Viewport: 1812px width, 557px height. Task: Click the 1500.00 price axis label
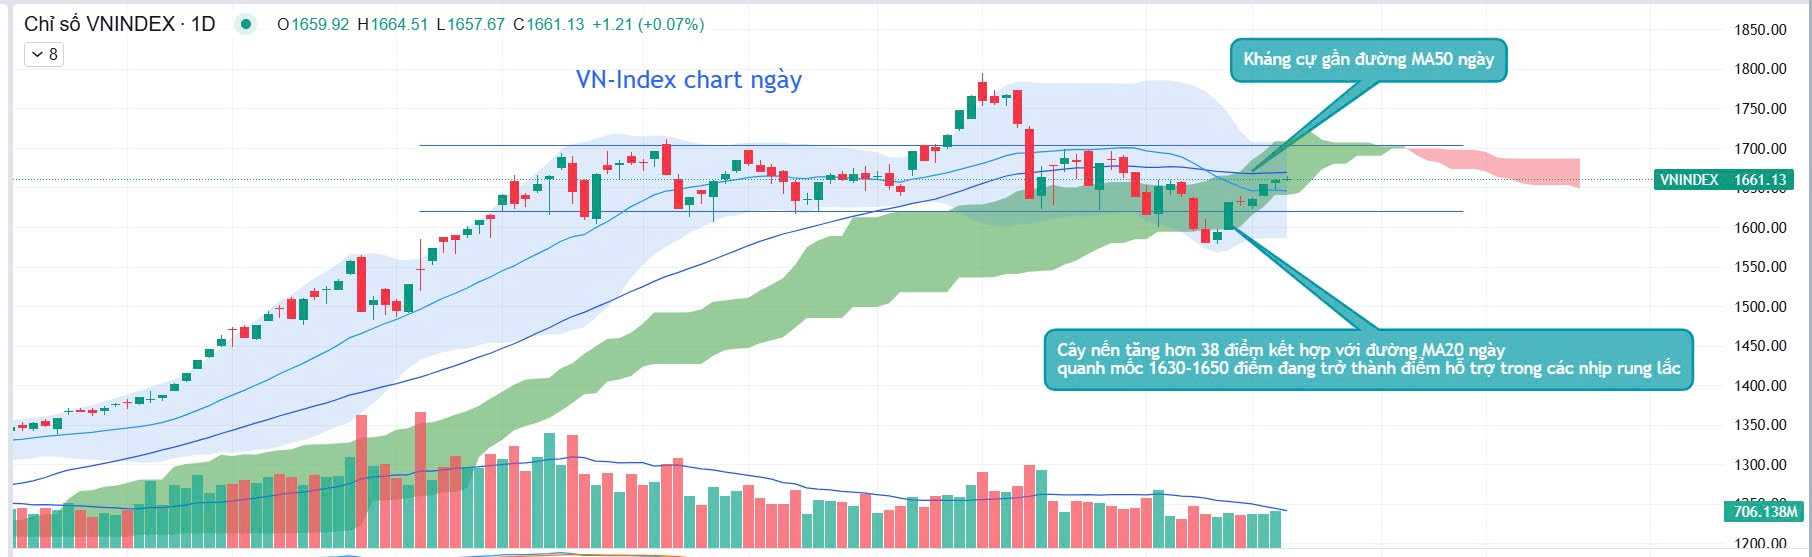1760,307
